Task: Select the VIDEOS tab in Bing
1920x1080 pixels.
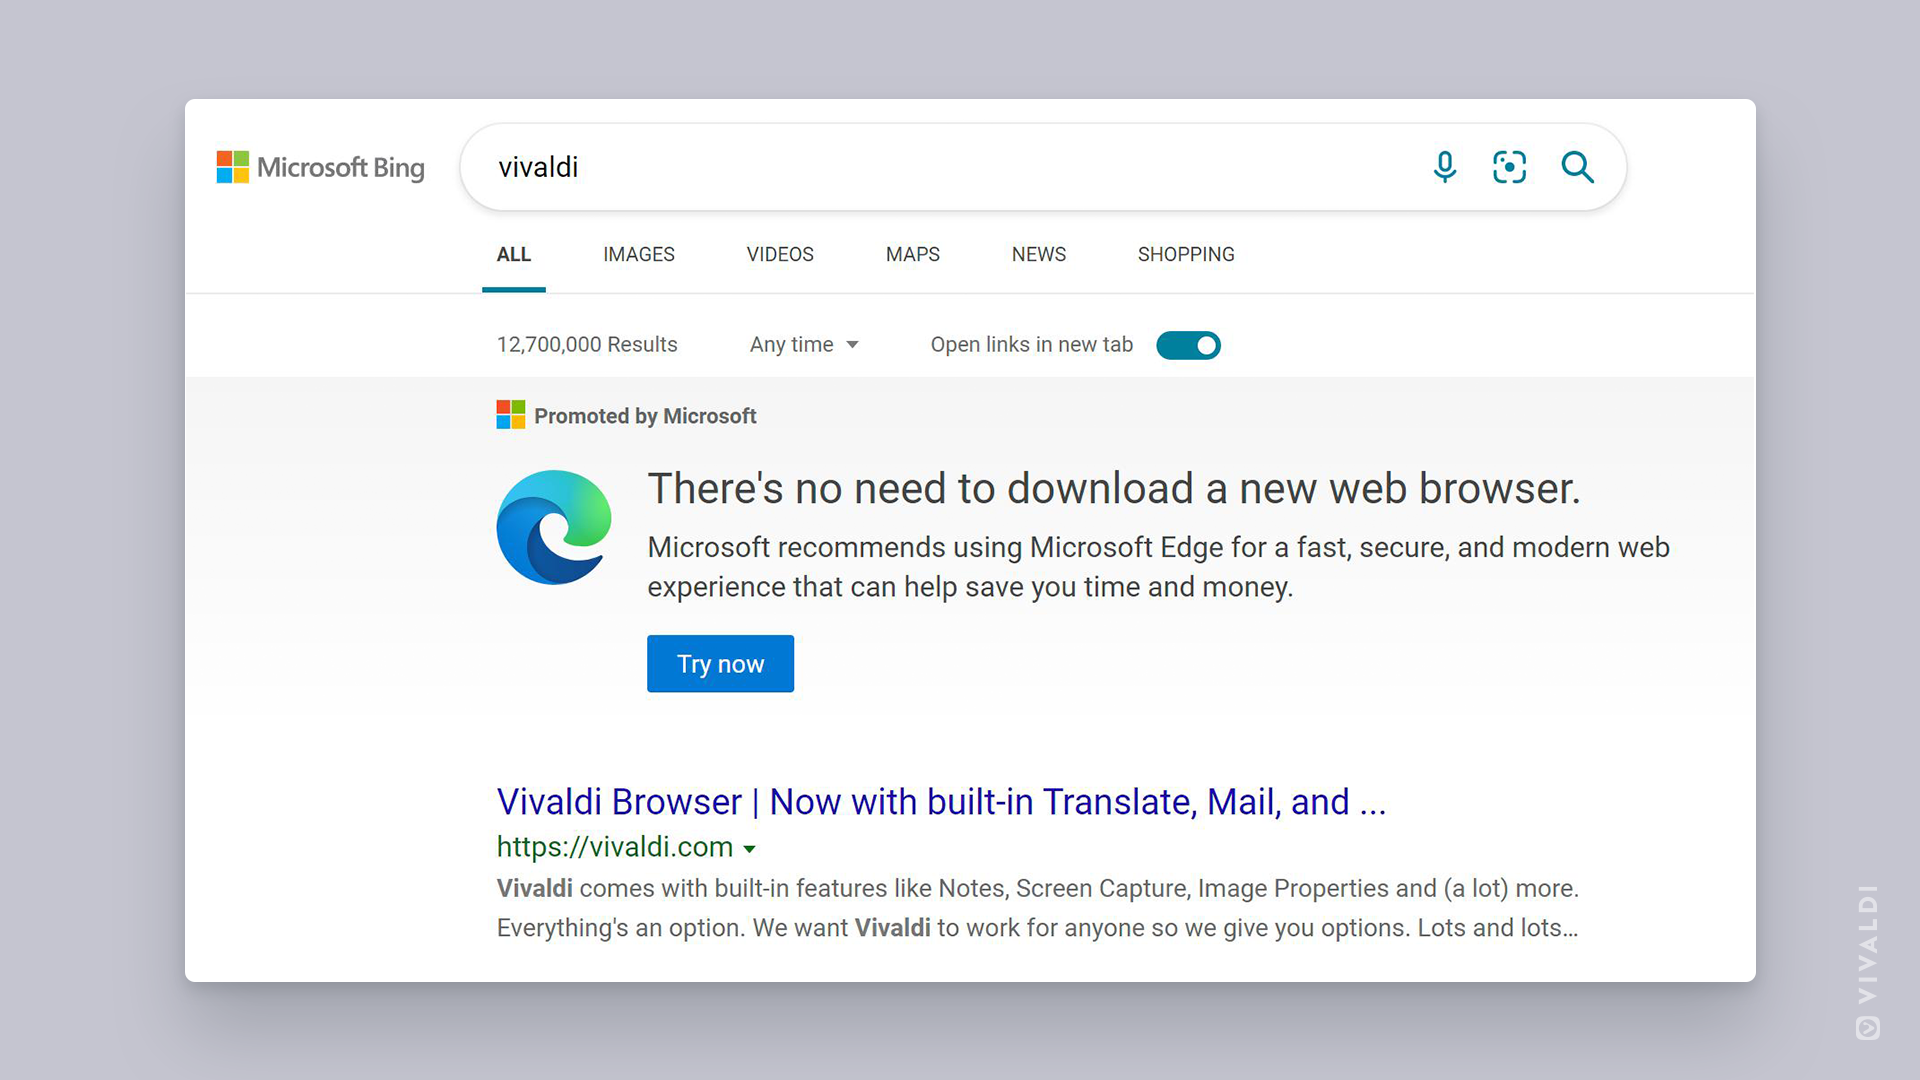Action: coord(777,255)
